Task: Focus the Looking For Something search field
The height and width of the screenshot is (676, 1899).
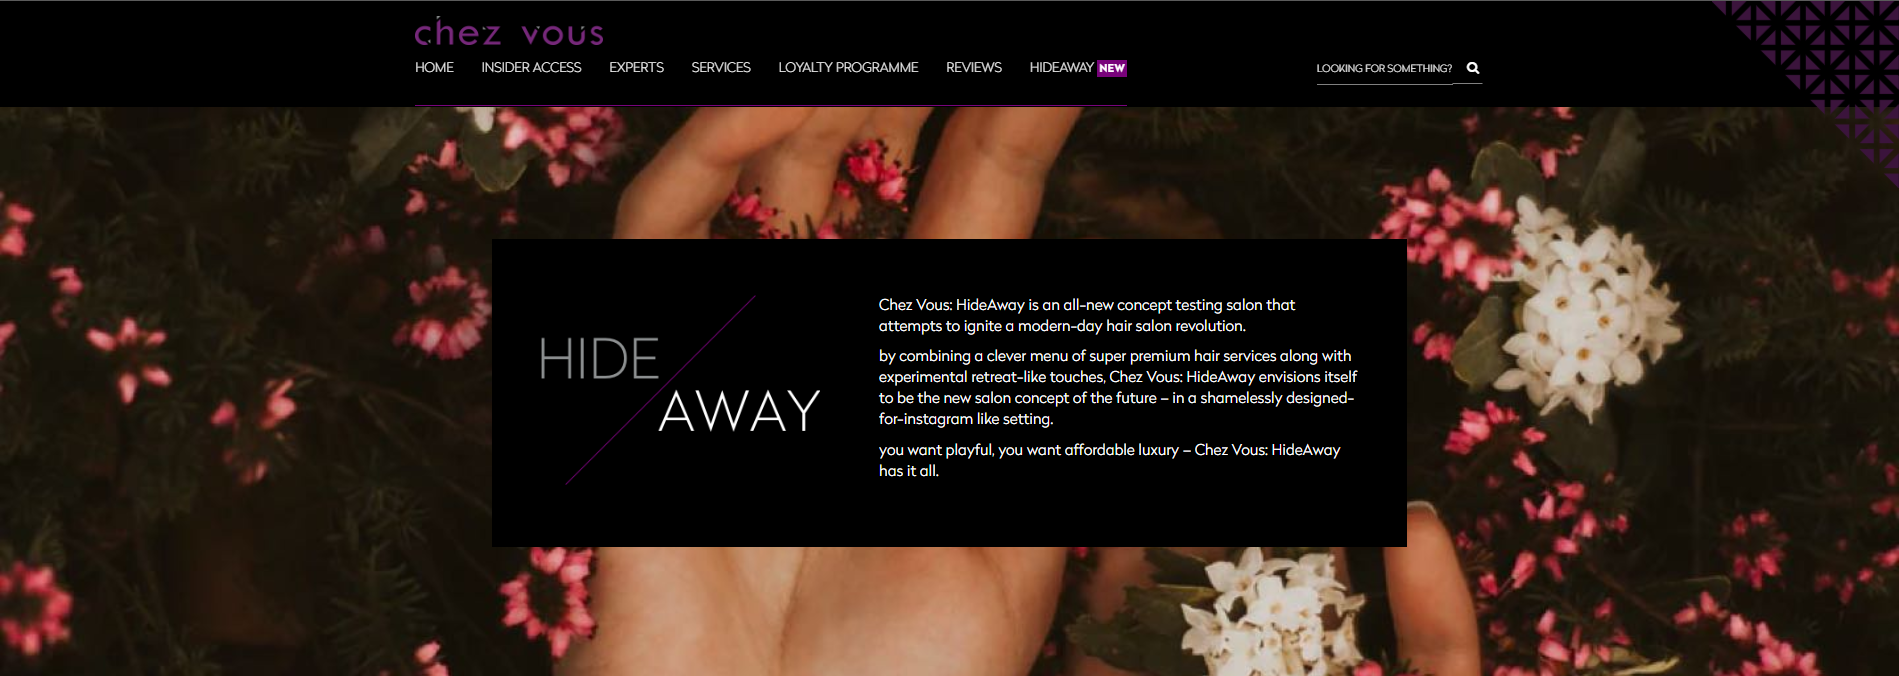Action: 1385,68
